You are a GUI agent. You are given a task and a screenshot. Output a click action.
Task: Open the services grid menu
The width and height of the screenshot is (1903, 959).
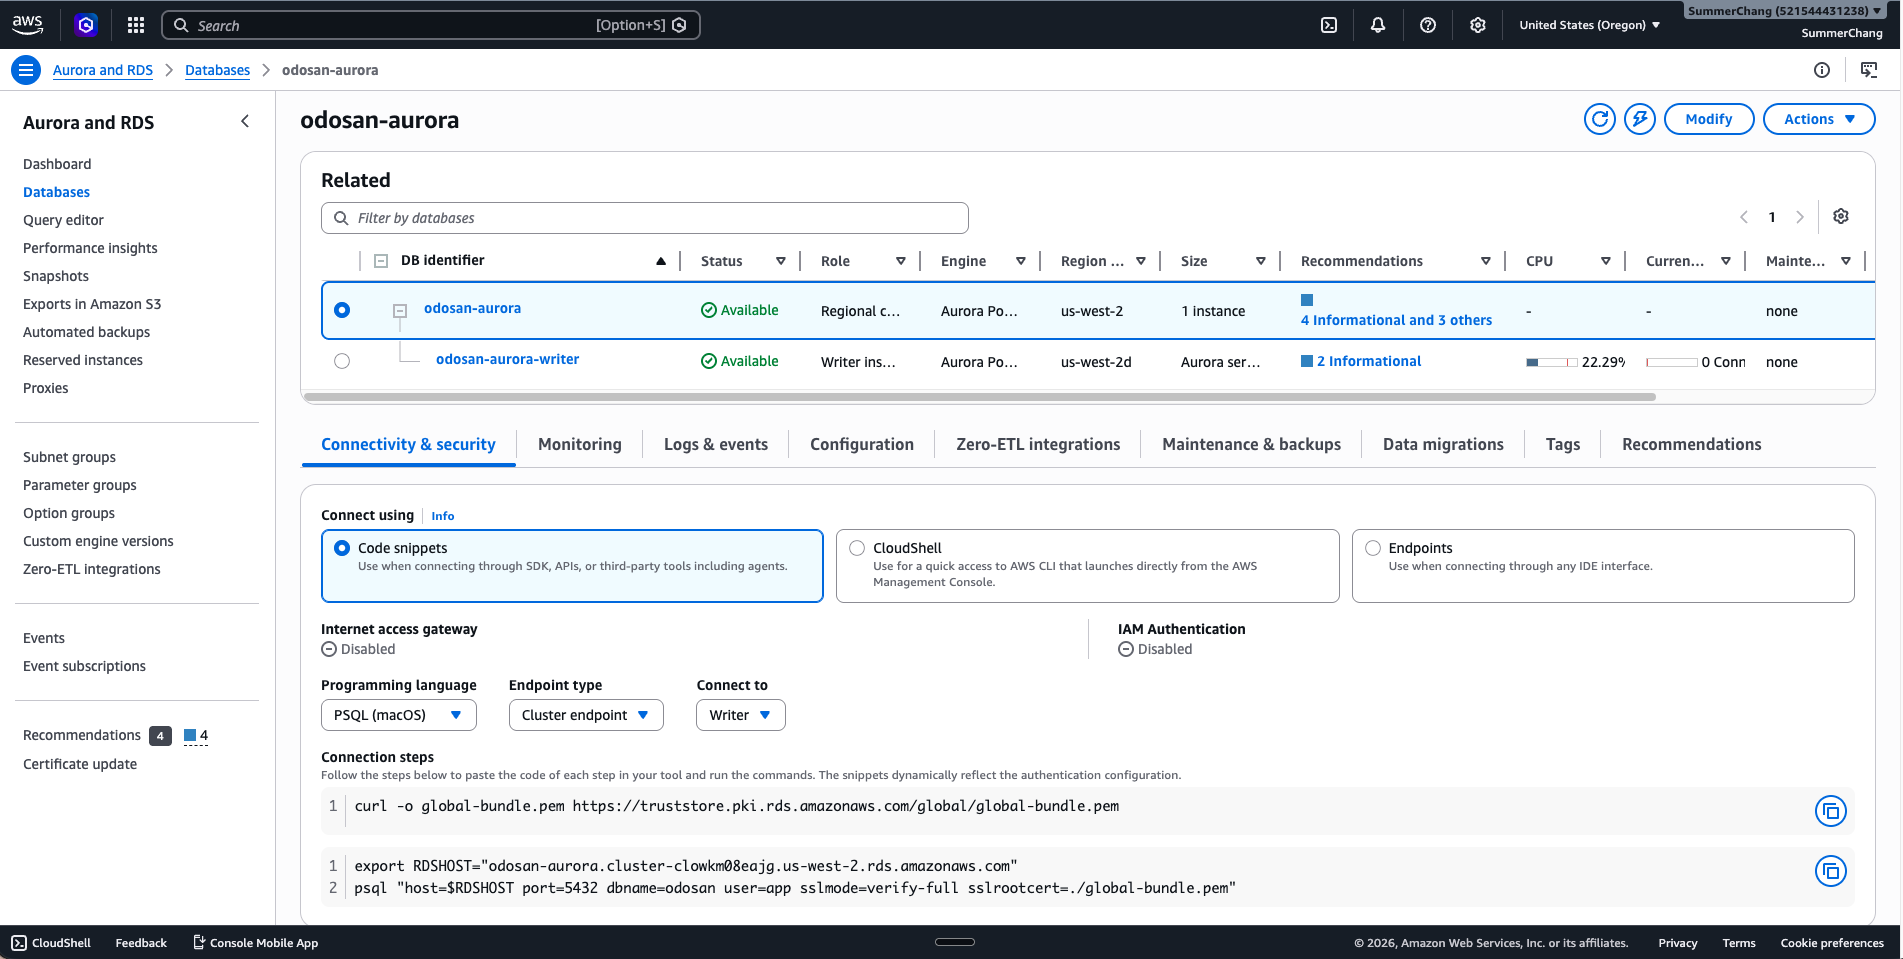(136, 25)
